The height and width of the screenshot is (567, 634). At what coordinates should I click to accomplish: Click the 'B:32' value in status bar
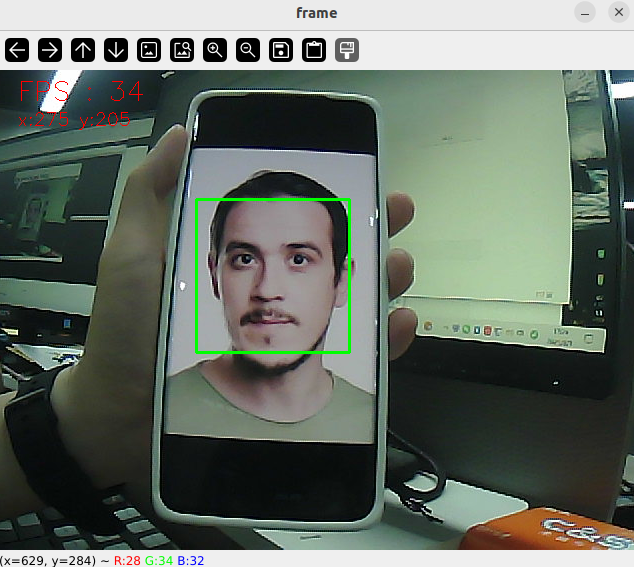pyautogui.click(x=190, y=561)
